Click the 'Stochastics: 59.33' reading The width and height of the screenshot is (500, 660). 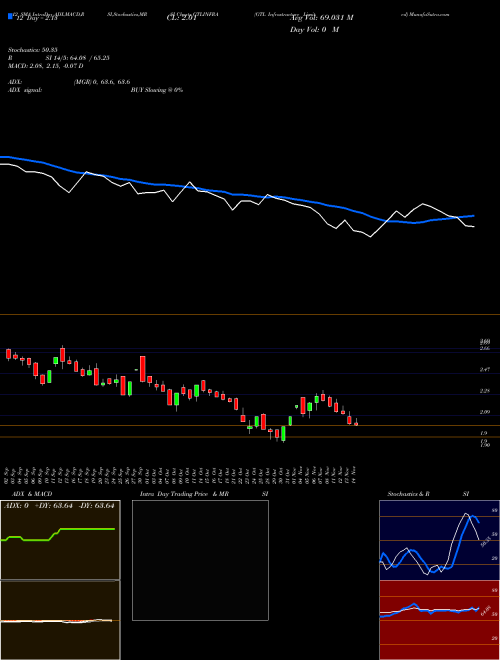click(31, 50)
